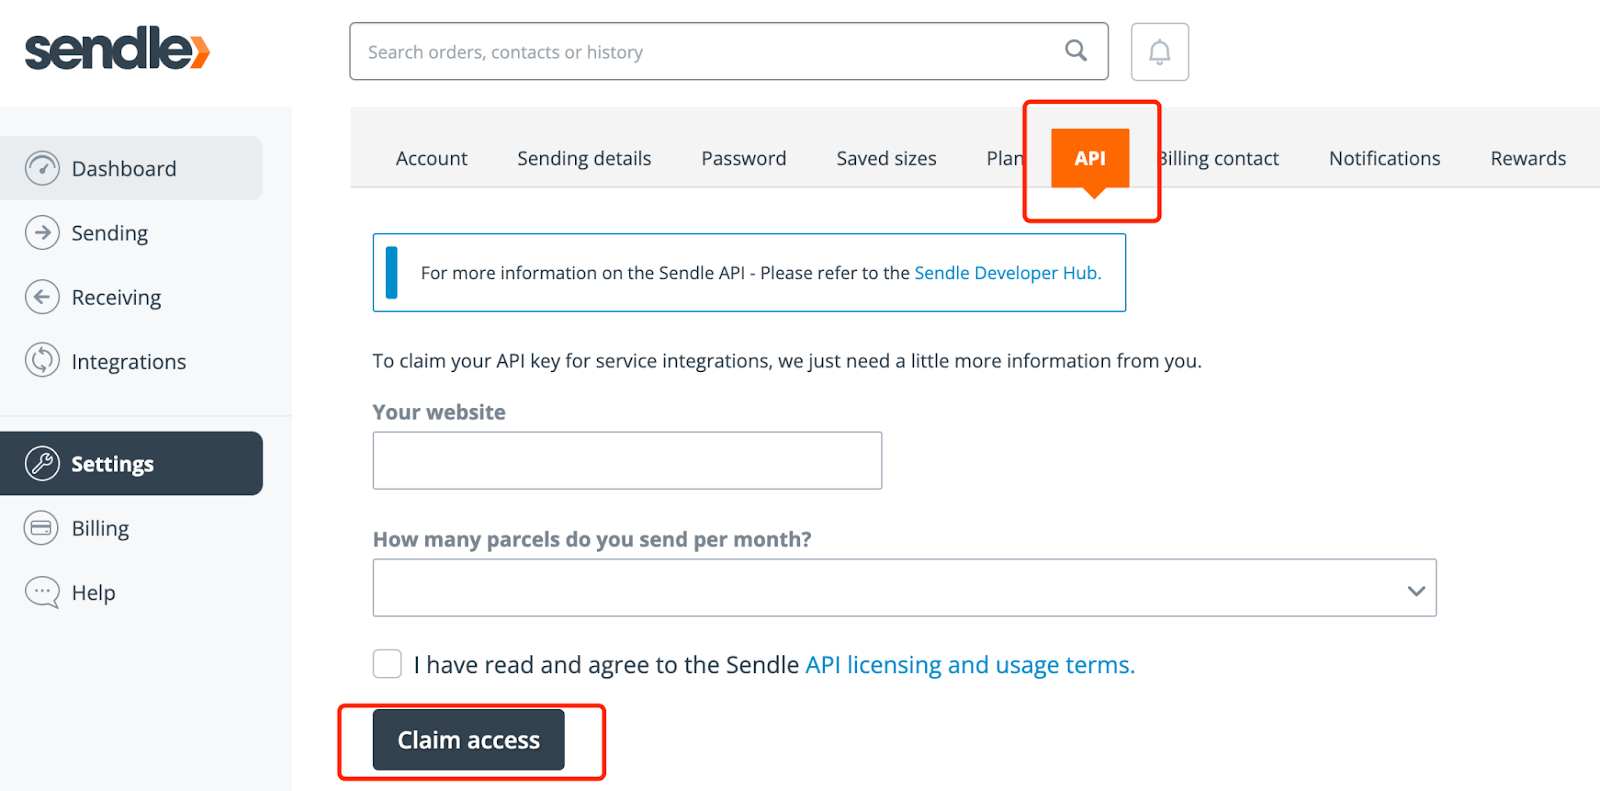Open the Sendle Developer Hub link
This screenshot has width=1600, height=791.
tap(1008, 273)
